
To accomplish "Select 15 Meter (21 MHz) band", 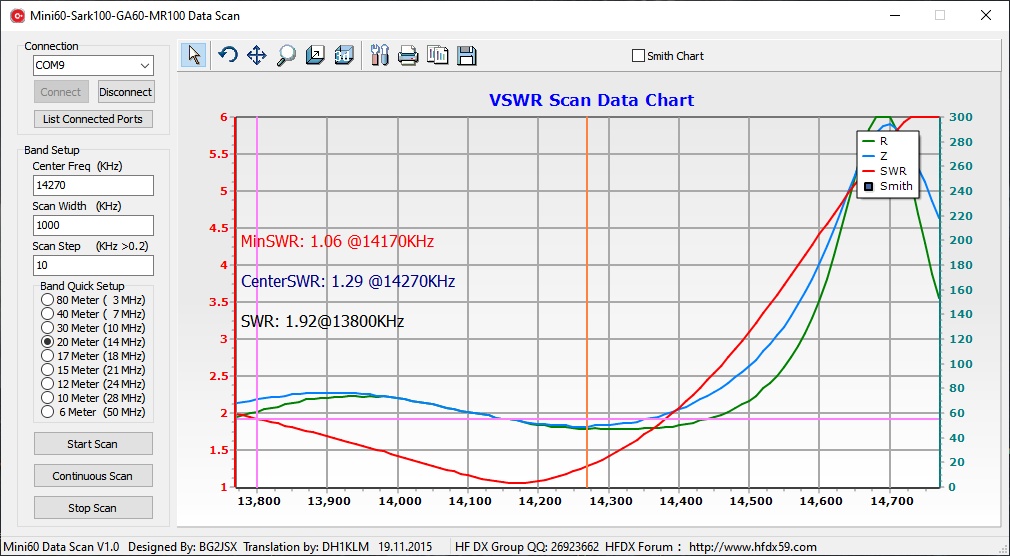I will pyautogui.click(x=48, y=370).
